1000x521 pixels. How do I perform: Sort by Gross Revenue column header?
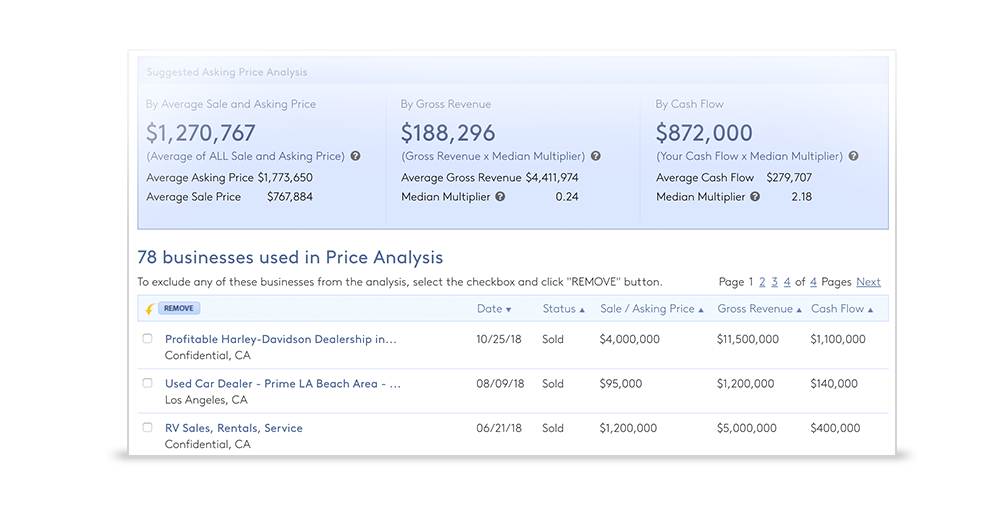[759, 309]
